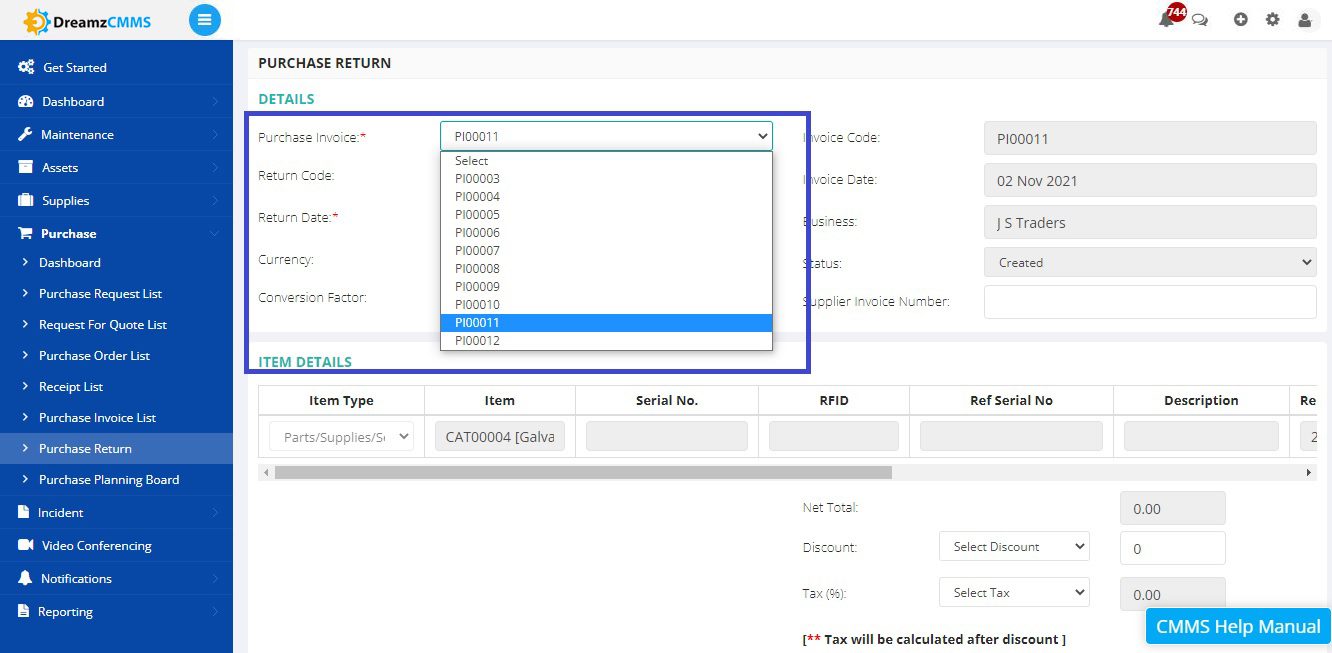Click scrollbar left arrow of item table
The width and height of the screenshot is (1332, 653).
pos(265,472)
